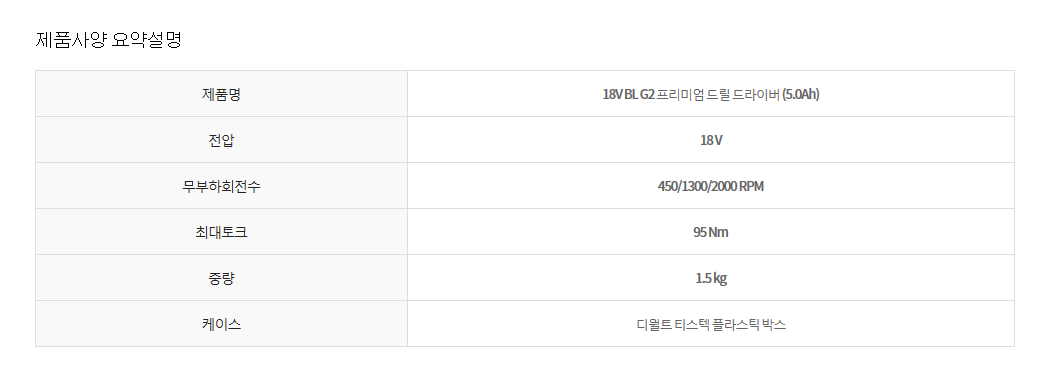Viewport: 1046px width, 382px height.
Task: Click the 18V voltage value cell
Action: pos(711,140)
